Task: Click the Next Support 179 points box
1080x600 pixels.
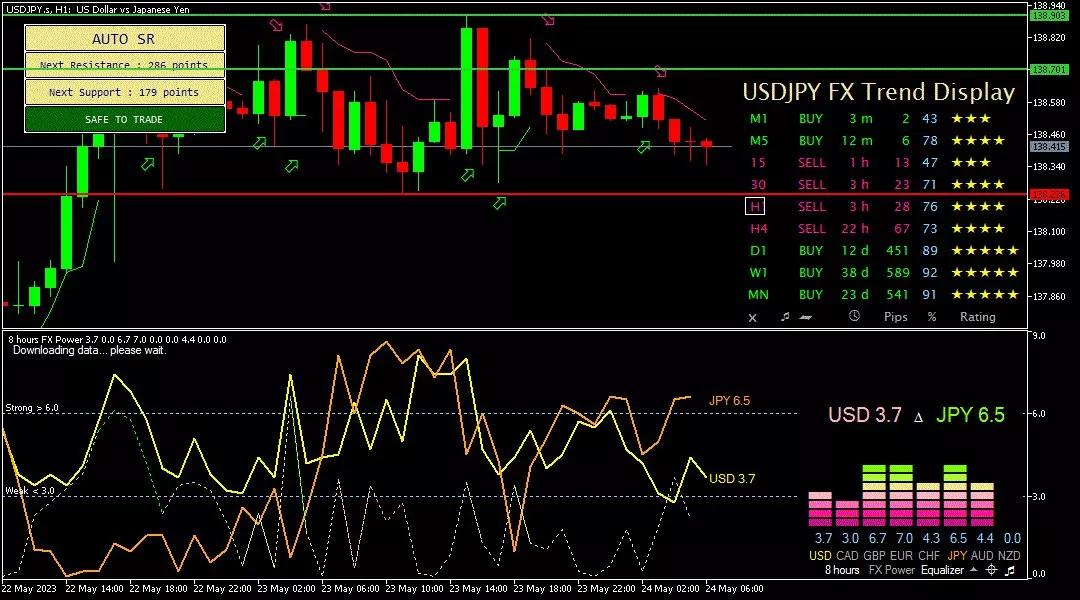Action: pos(125,92)
